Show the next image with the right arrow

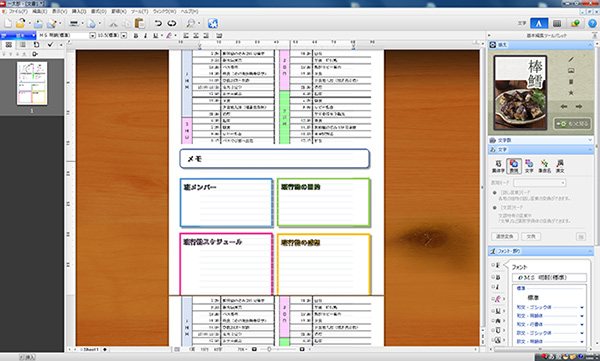579,106
